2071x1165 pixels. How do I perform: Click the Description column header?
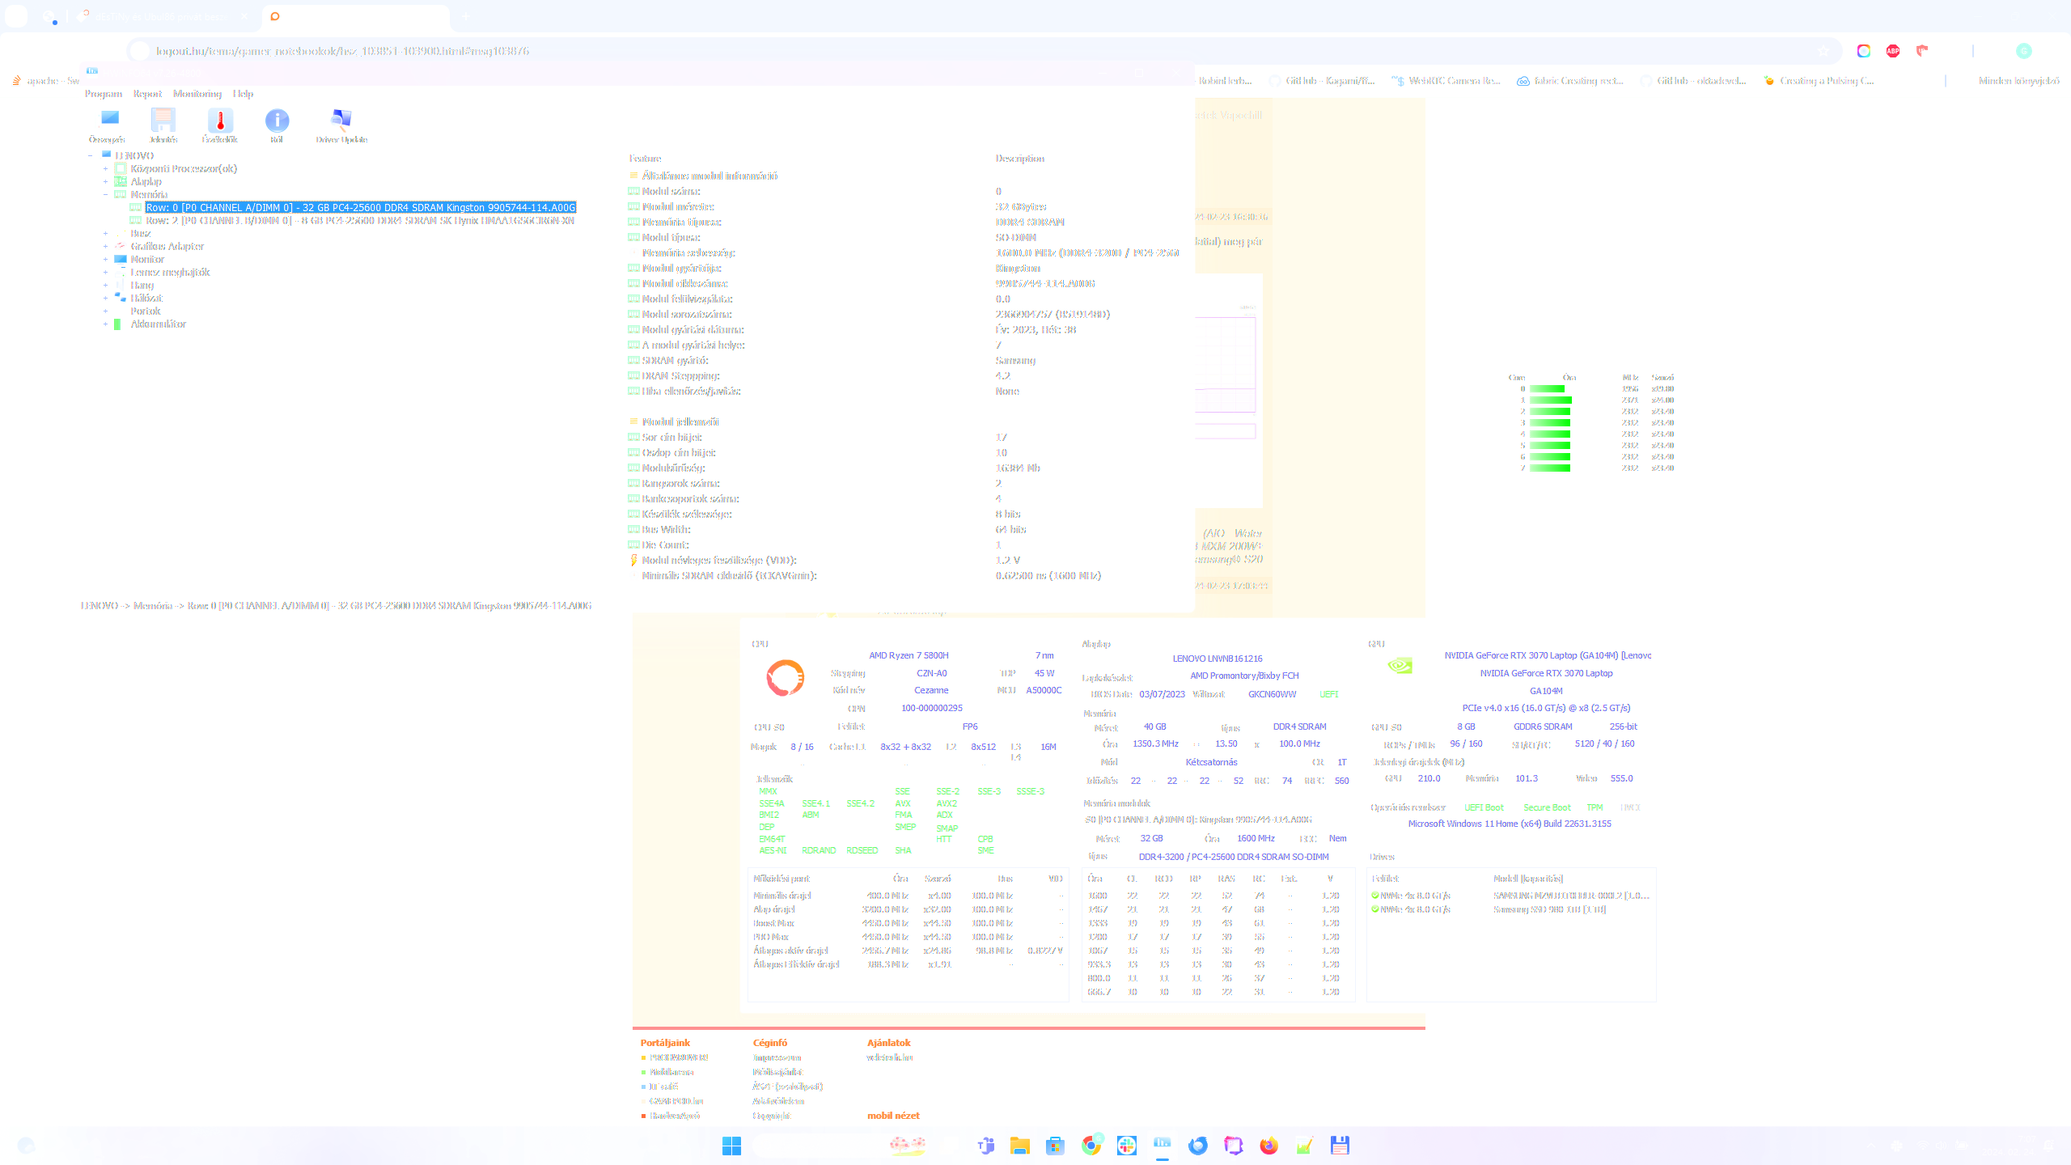(1020, 159)
